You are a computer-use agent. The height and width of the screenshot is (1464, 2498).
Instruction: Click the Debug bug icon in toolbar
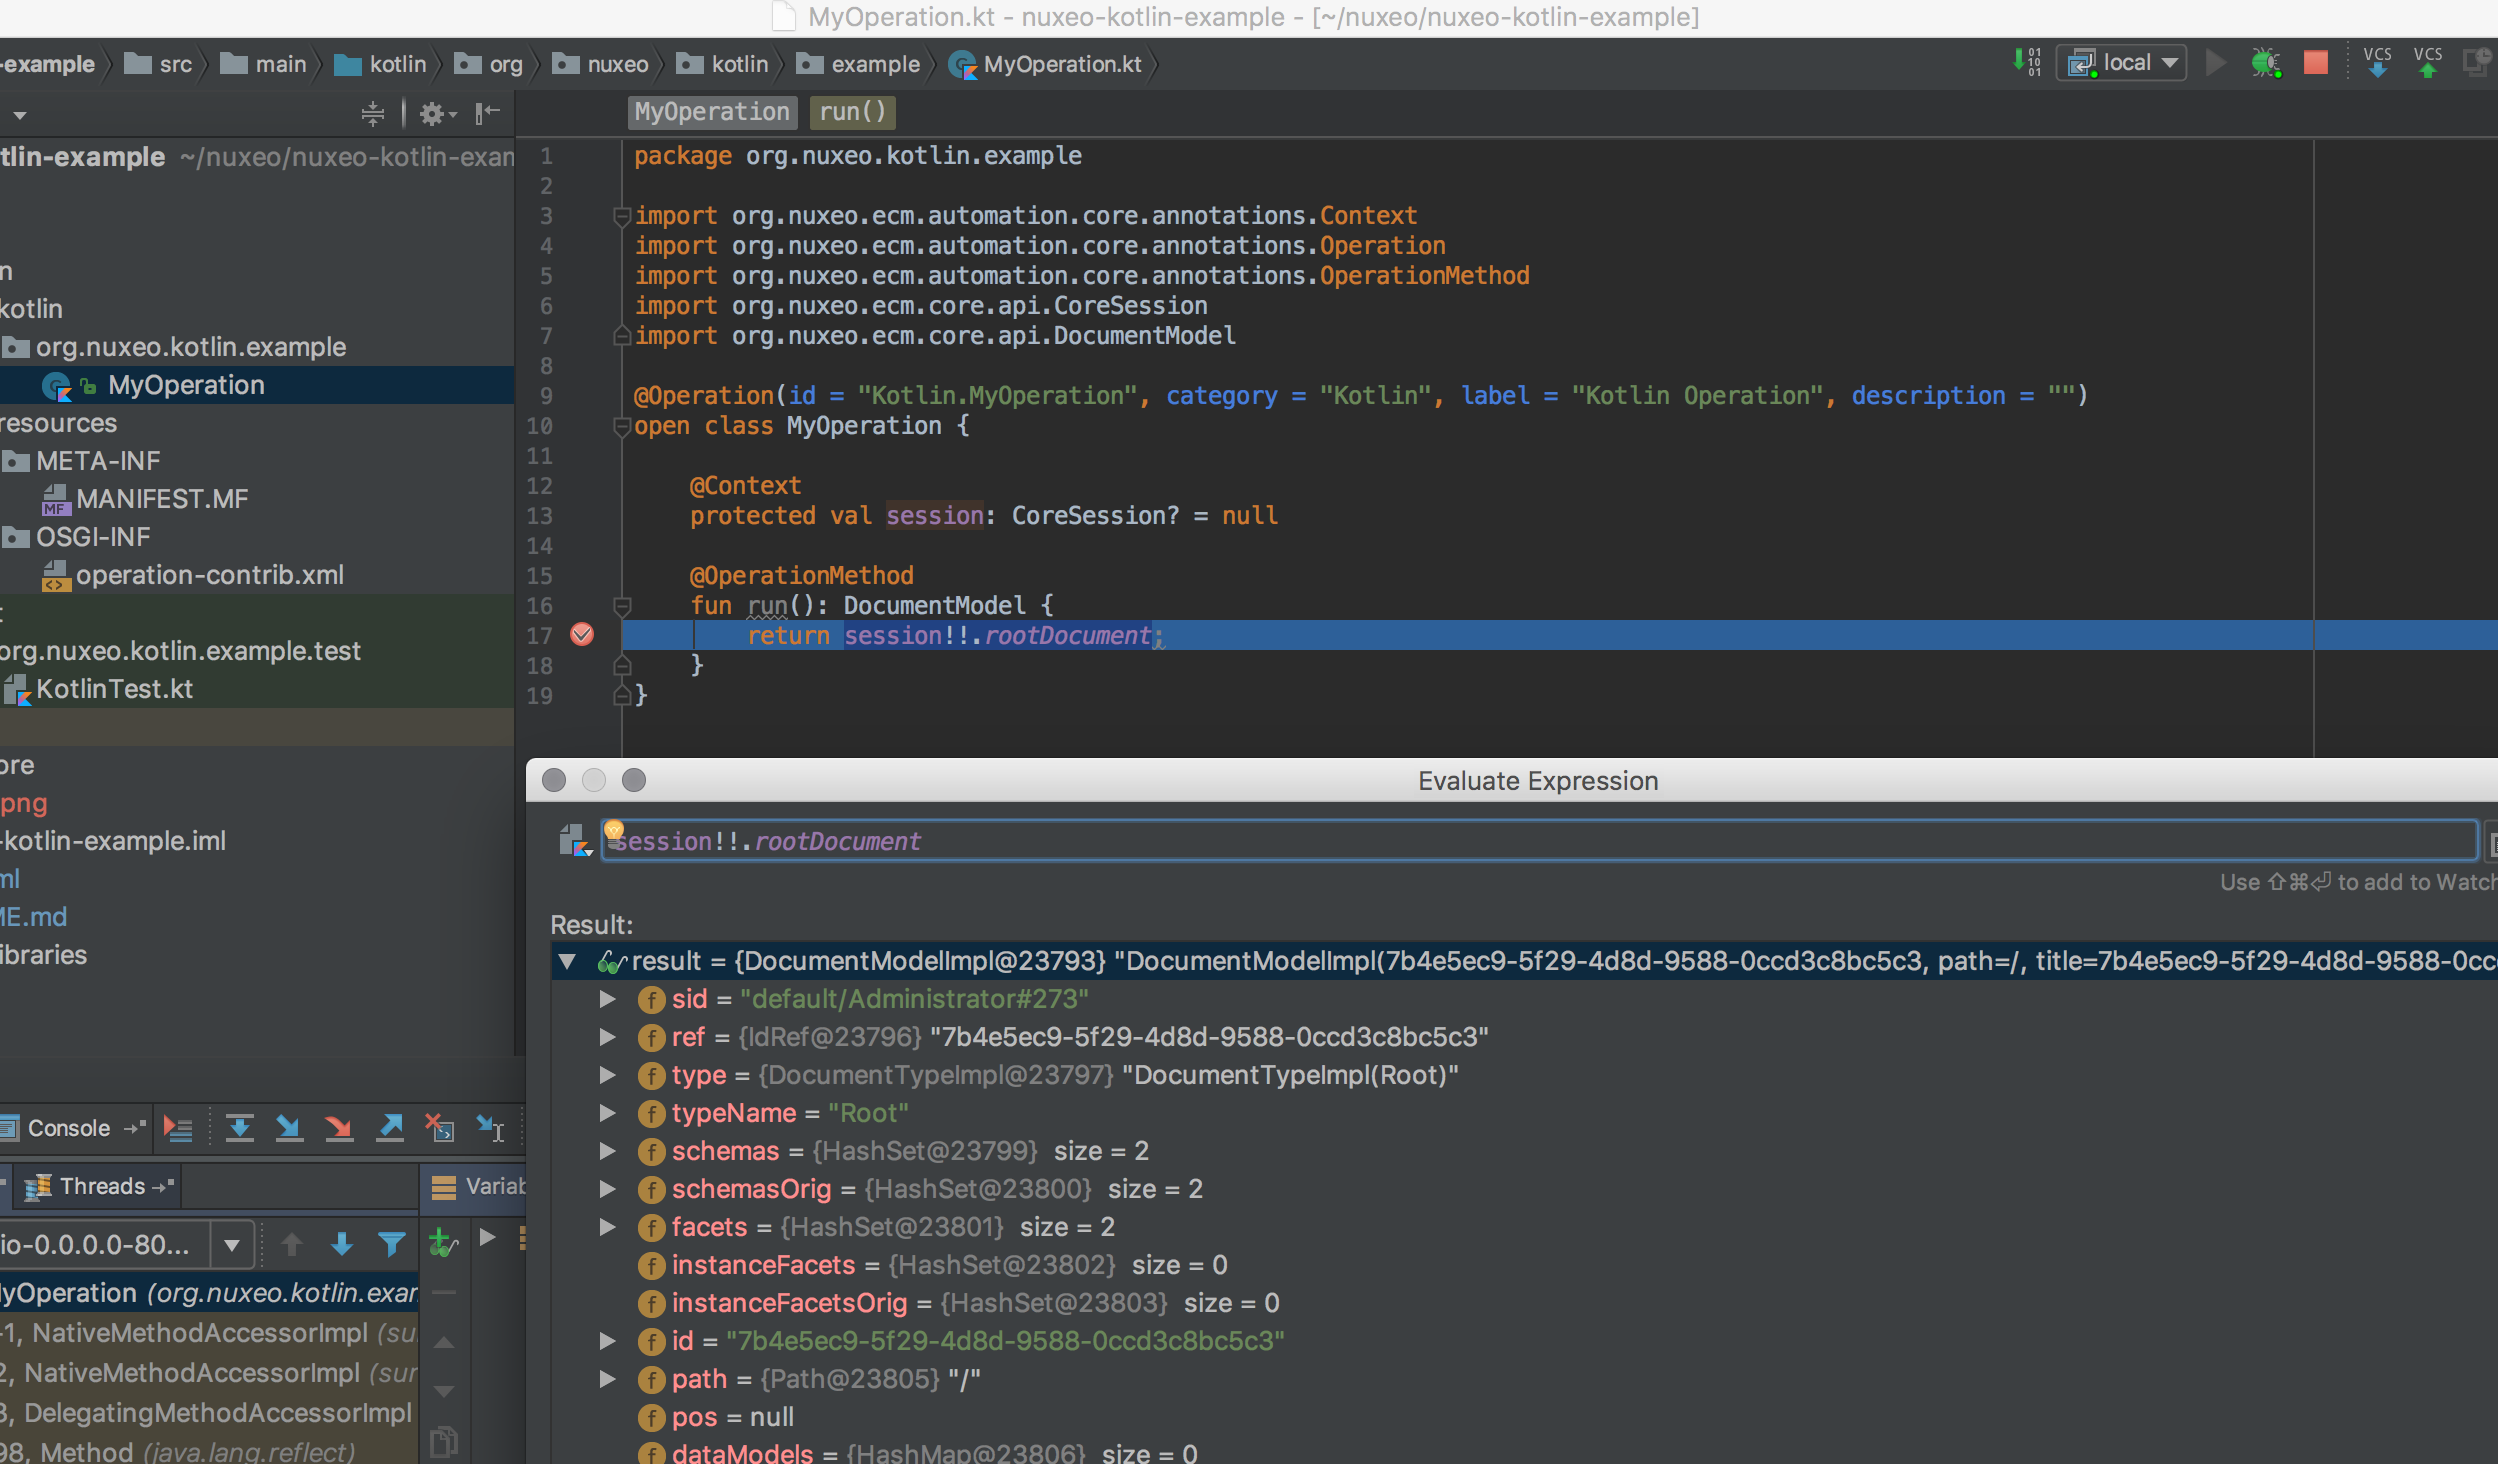[x=2265, y=63]
